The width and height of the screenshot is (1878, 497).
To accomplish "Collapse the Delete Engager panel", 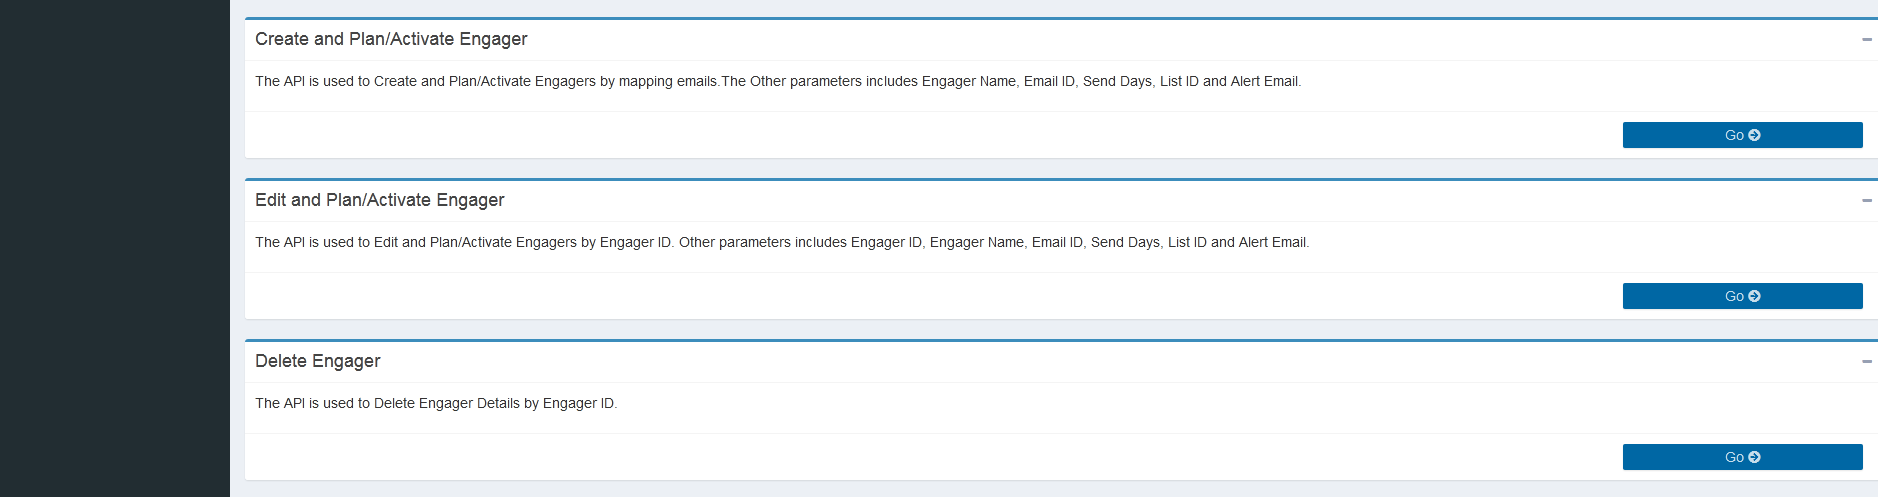I will [1866, 362].
